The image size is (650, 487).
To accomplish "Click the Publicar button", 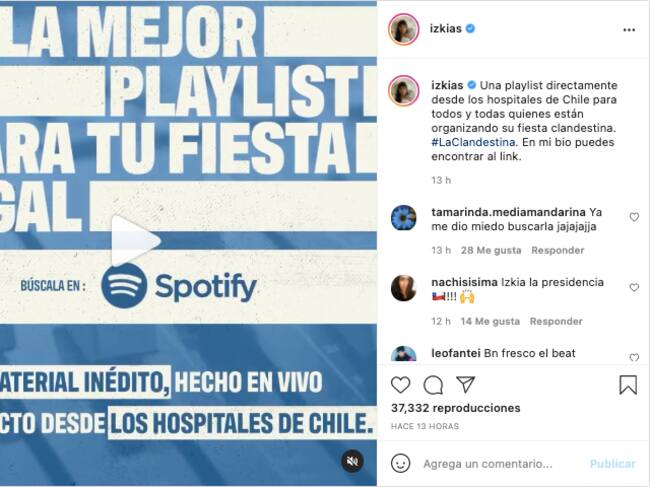I will pyautogui.click(x=612, y=464).
